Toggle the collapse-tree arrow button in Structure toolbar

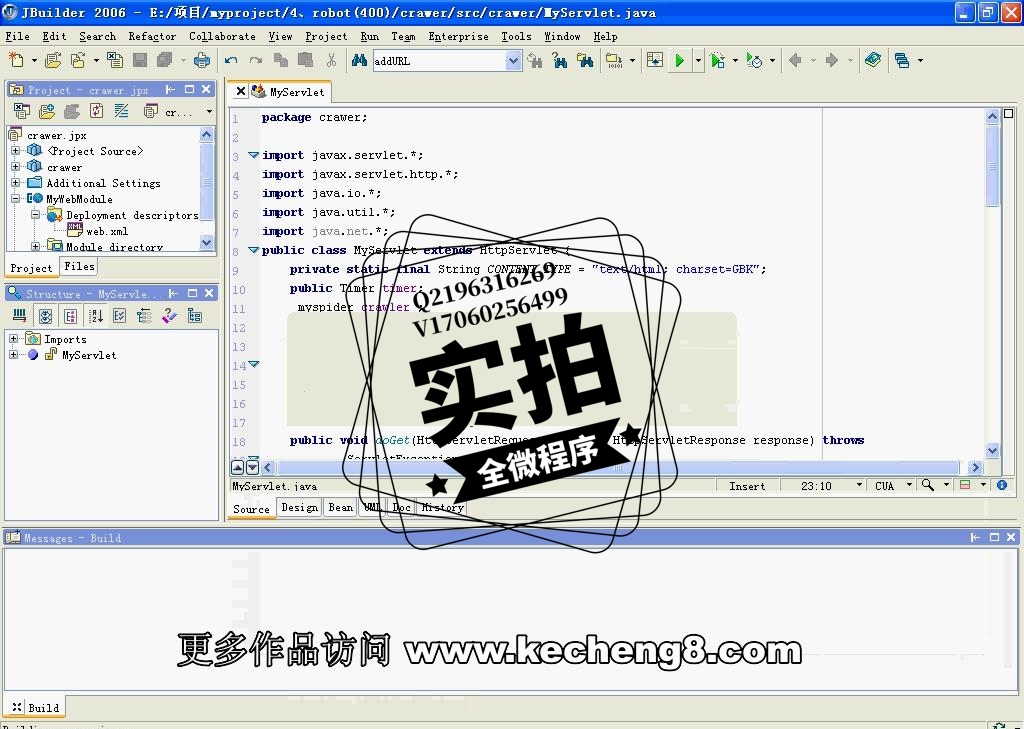144,317
